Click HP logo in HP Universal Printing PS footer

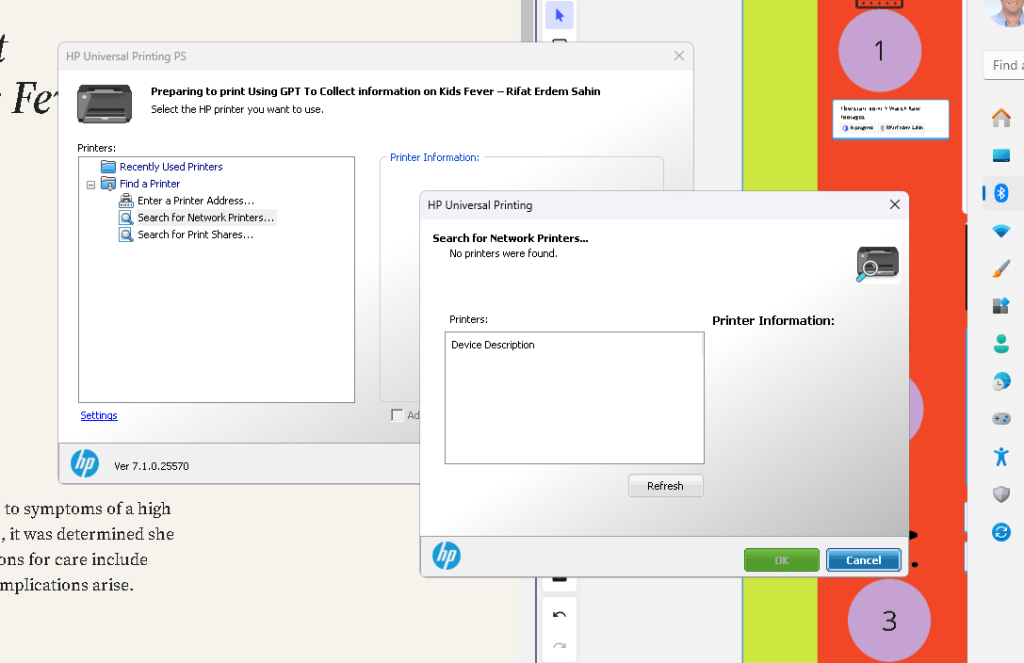point(85,464)
